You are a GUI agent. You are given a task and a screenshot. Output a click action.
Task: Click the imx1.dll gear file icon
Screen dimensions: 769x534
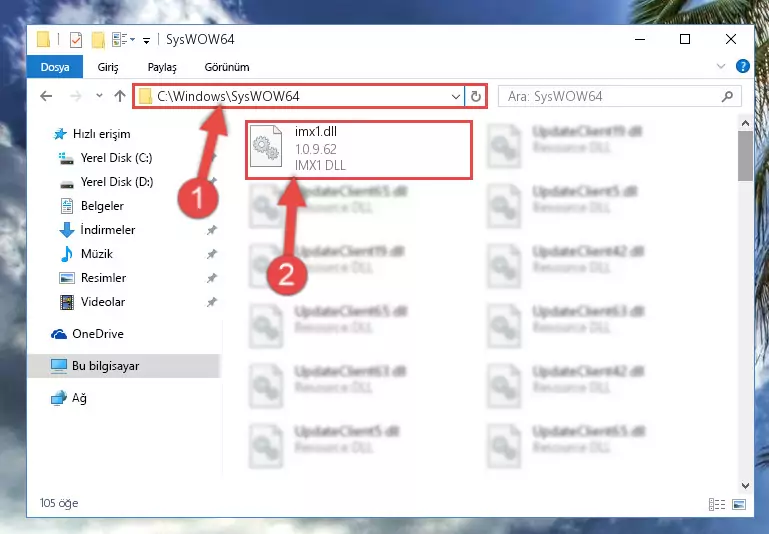pos(266,146)
